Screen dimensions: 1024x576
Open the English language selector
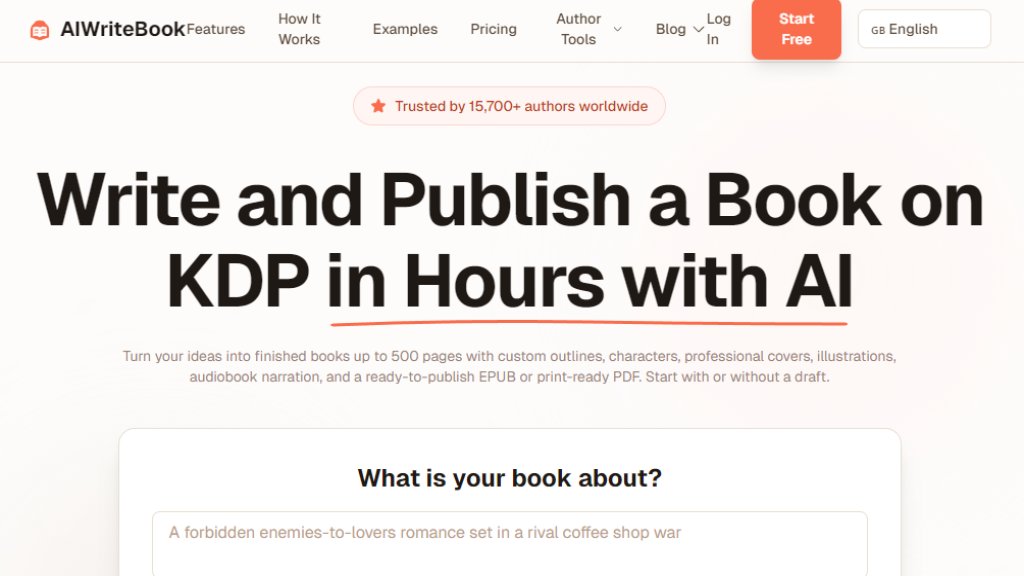[924, 29]
